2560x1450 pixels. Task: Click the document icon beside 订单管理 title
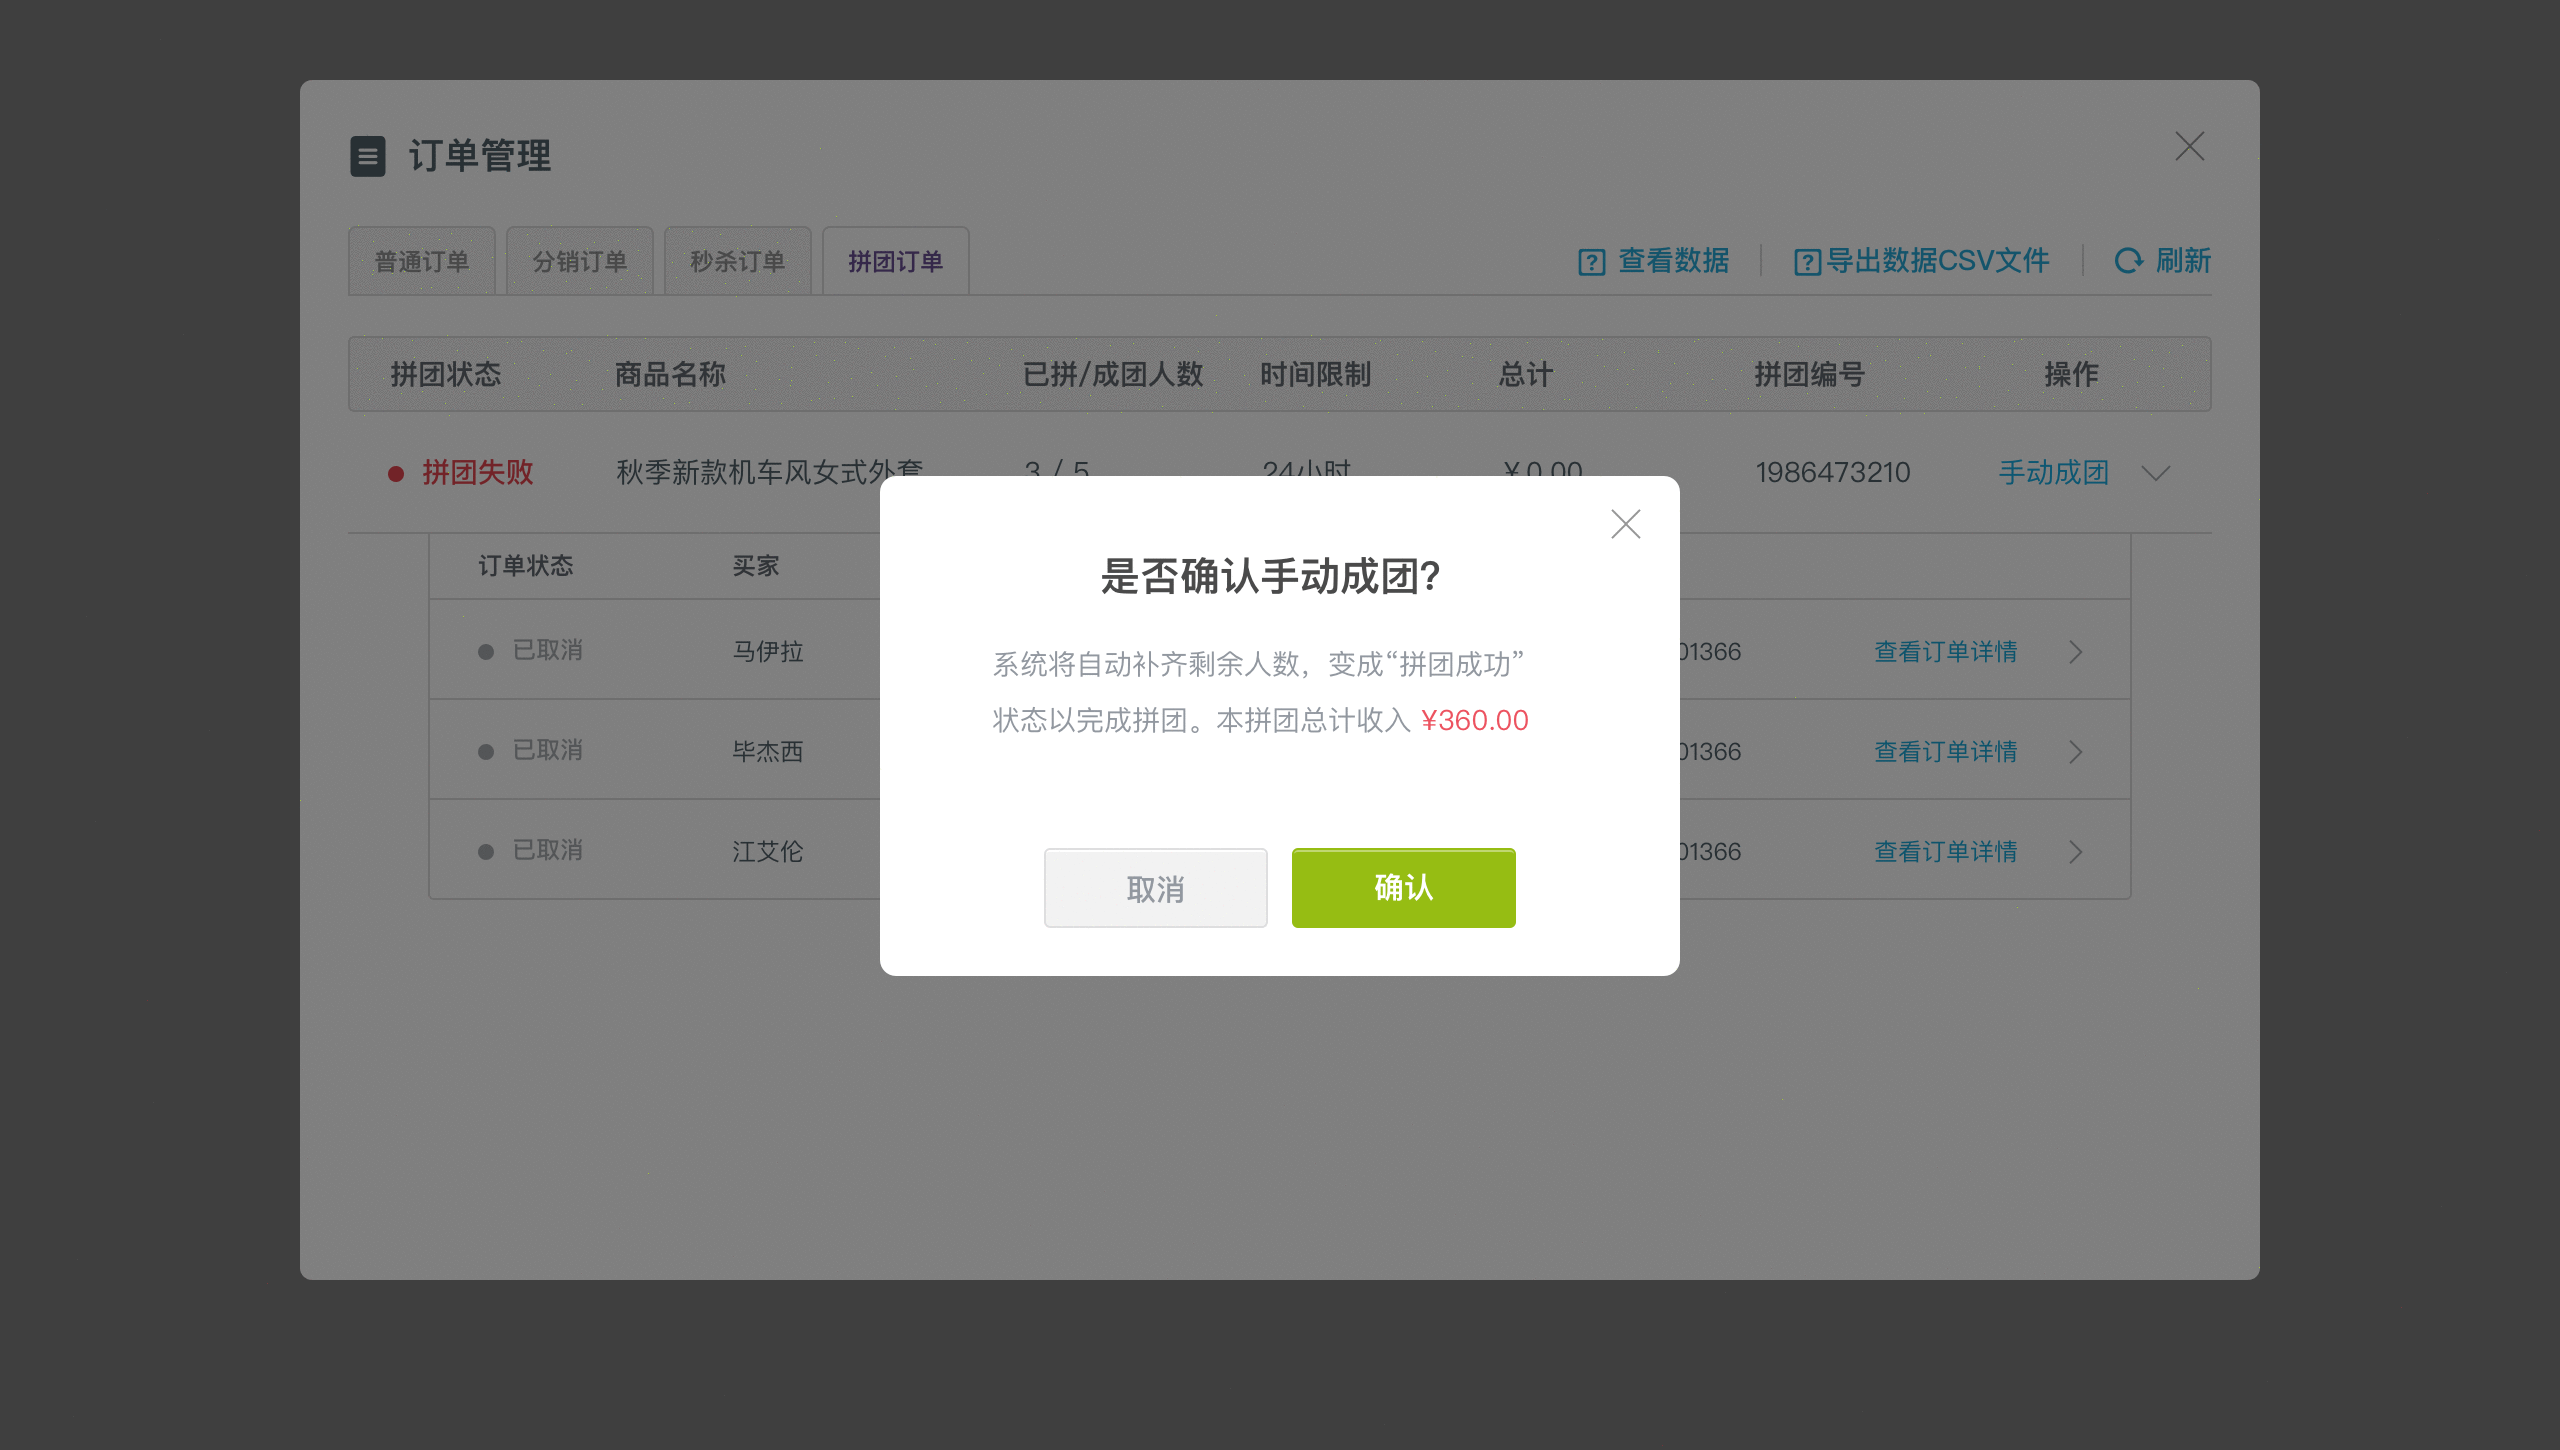[368, 157]
